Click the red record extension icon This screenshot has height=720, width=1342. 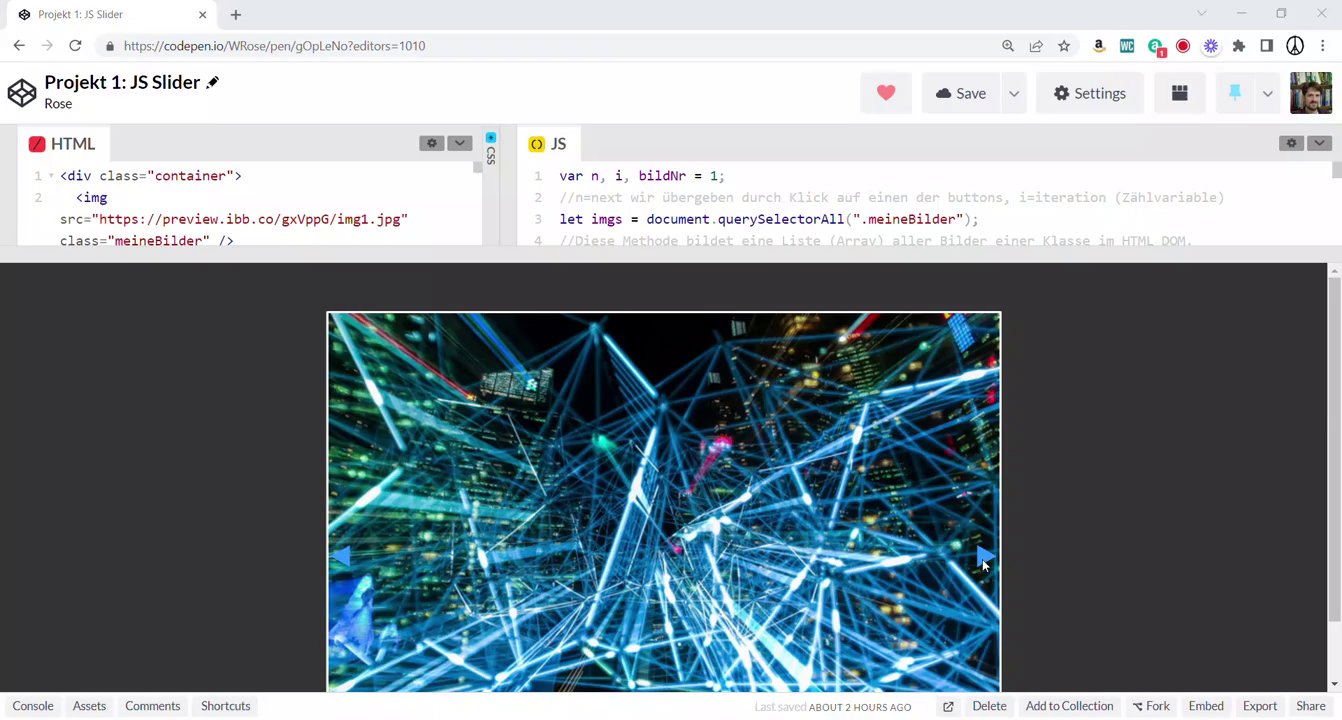pos(1183,46)
